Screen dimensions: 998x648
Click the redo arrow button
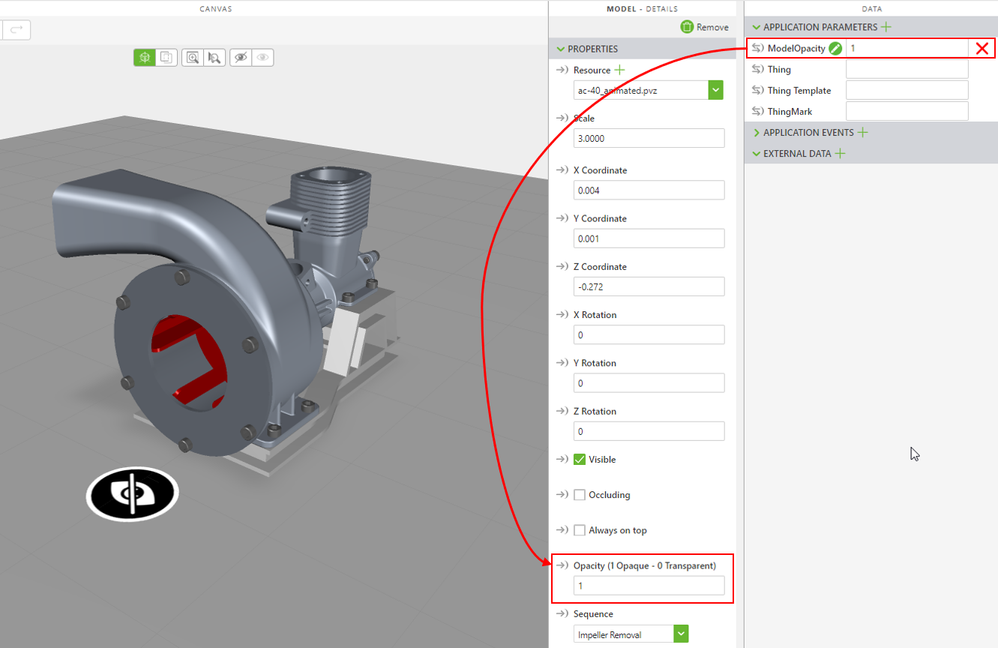pos(17,30)
